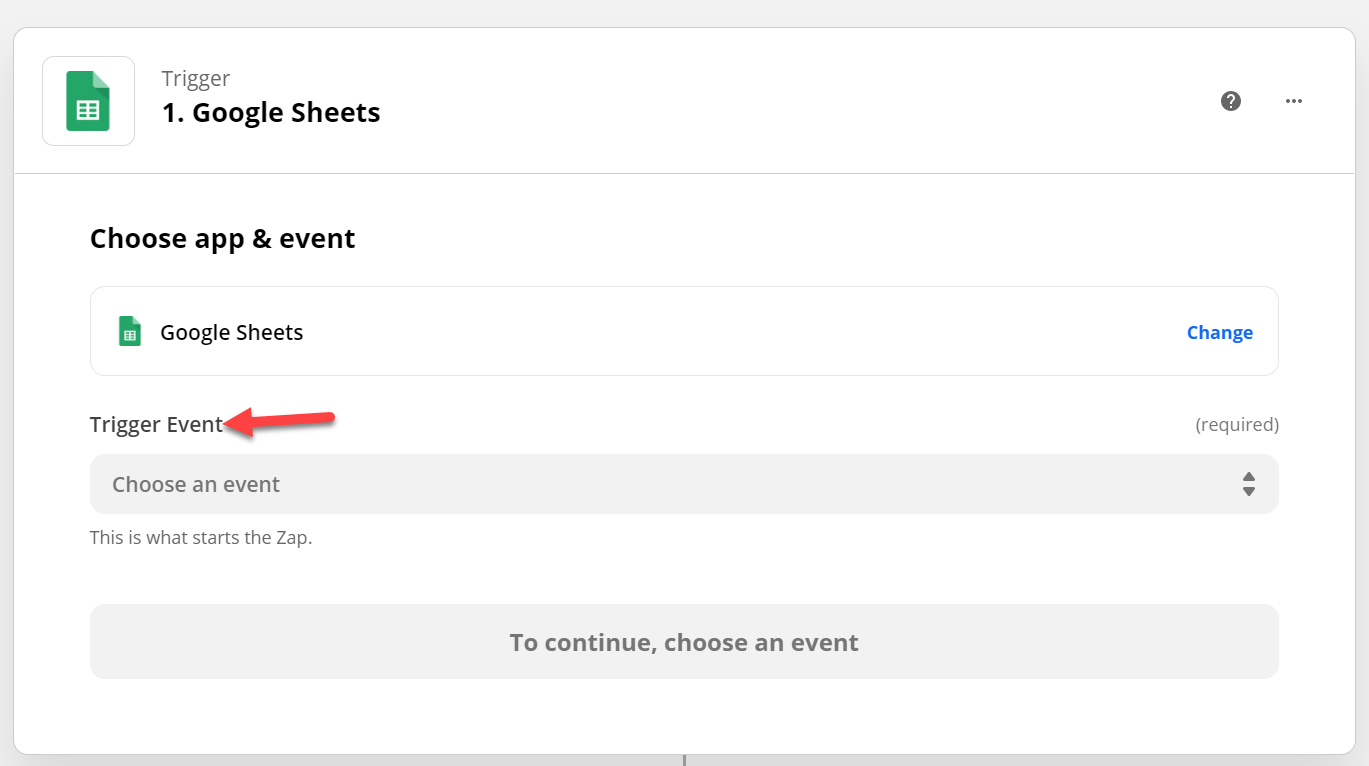
Task: Open the three-dot more options menu
Action: coord(1294,101)
